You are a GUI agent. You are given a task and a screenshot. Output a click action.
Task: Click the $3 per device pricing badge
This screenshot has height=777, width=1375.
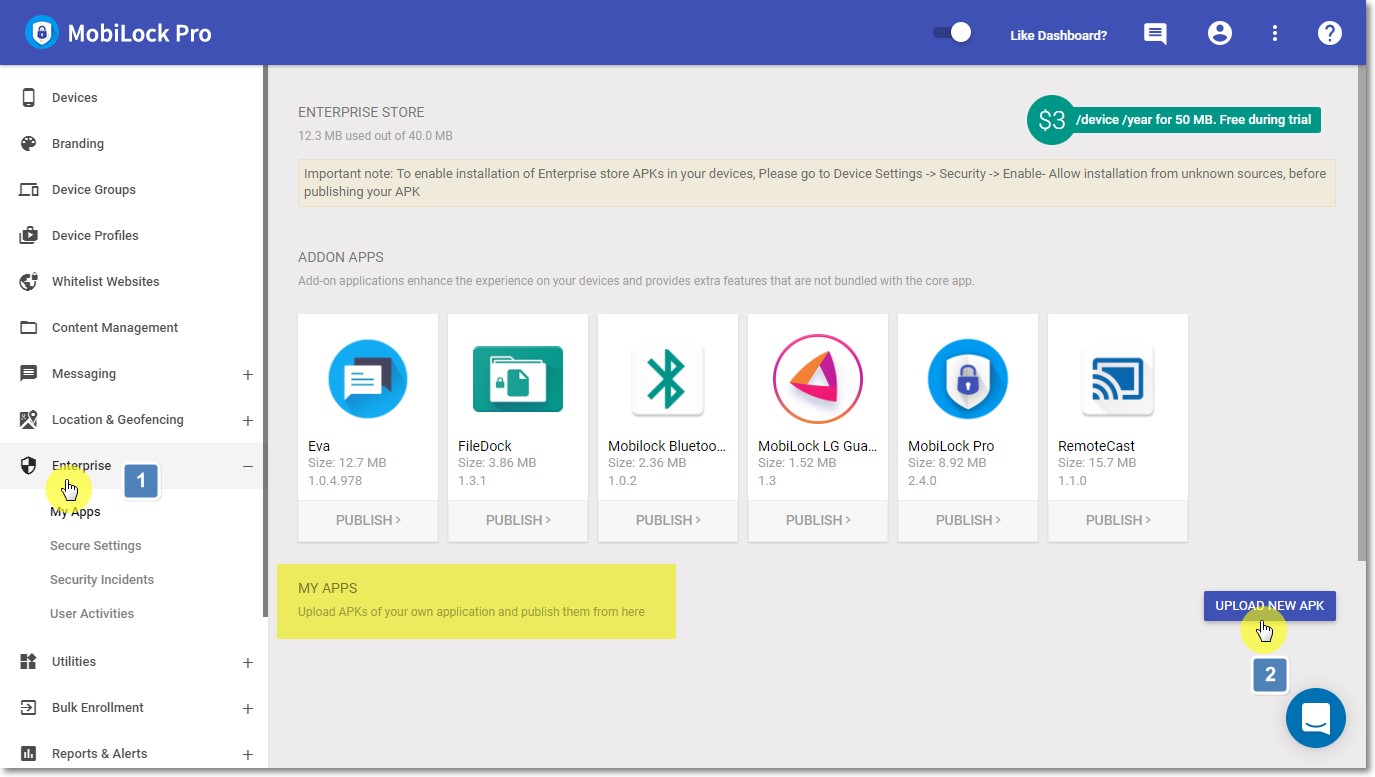1174,120
